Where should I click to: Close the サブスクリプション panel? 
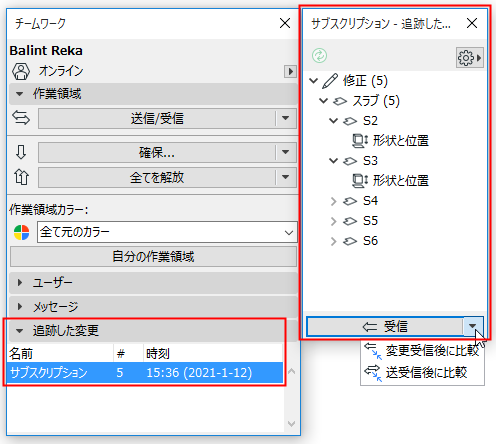pos(472,23)
